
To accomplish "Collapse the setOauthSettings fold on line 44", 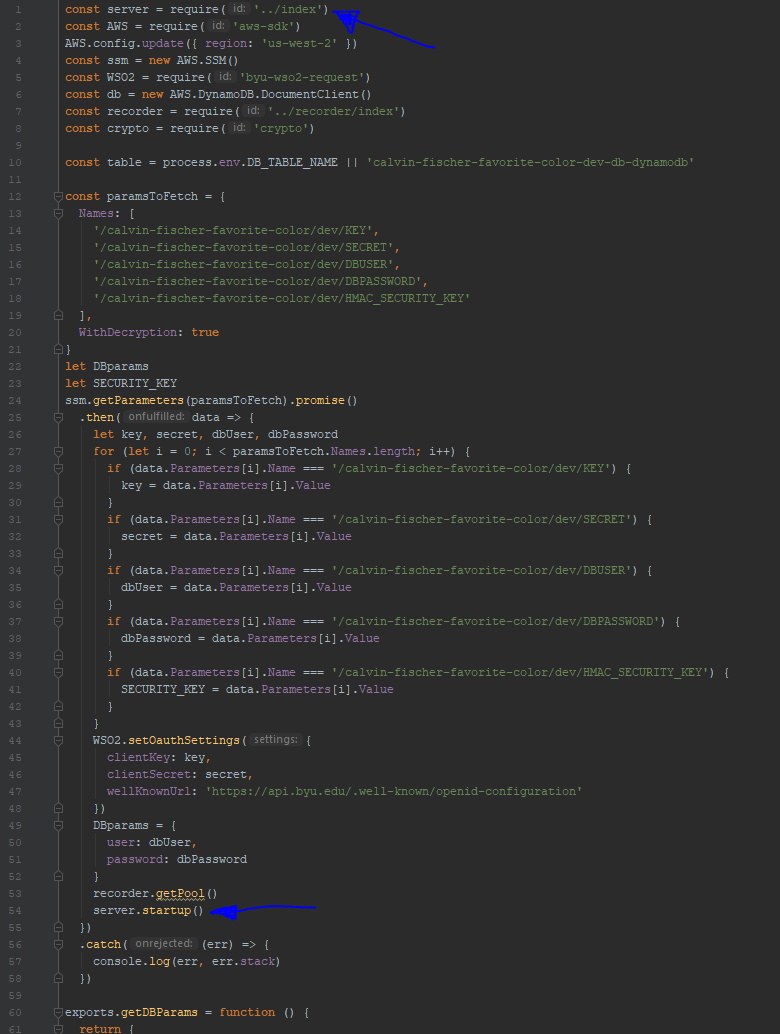I will [58, 741].
